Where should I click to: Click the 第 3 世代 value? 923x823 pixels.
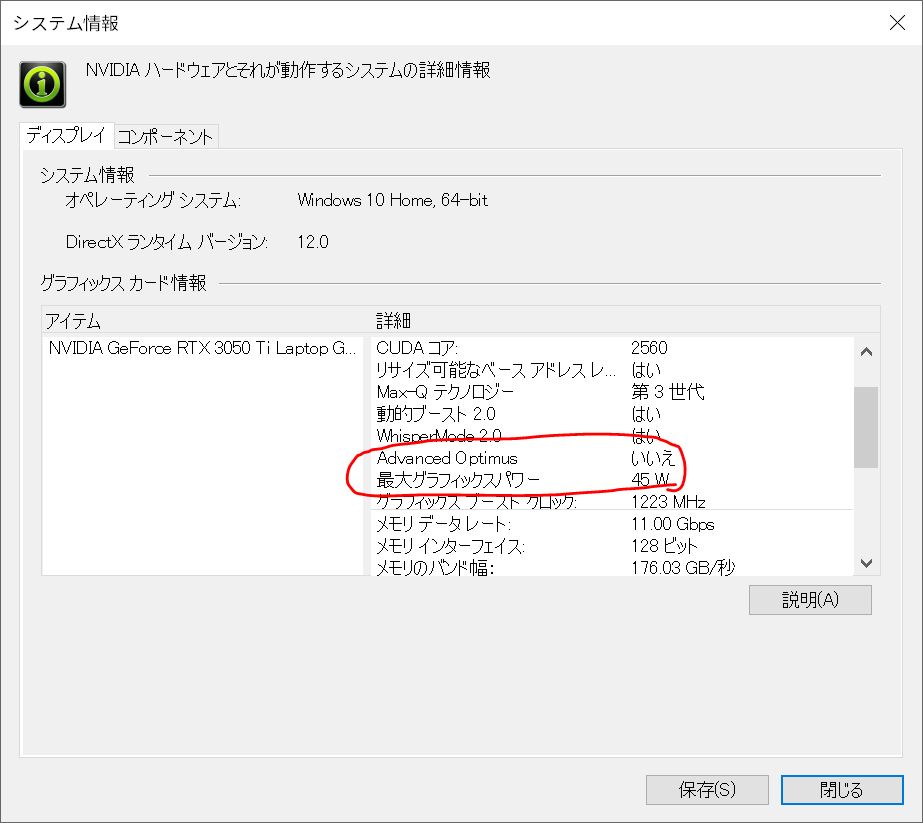668,392
